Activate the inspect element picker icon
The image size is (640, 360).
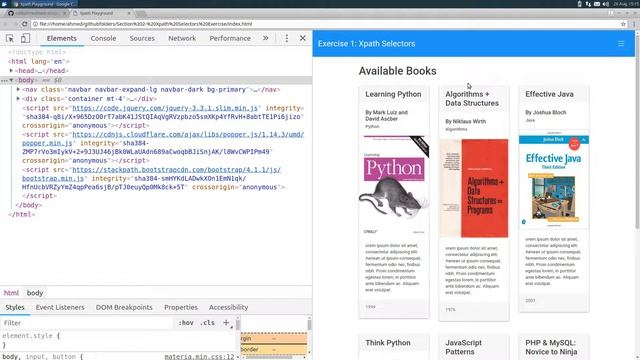click(10, 38)
